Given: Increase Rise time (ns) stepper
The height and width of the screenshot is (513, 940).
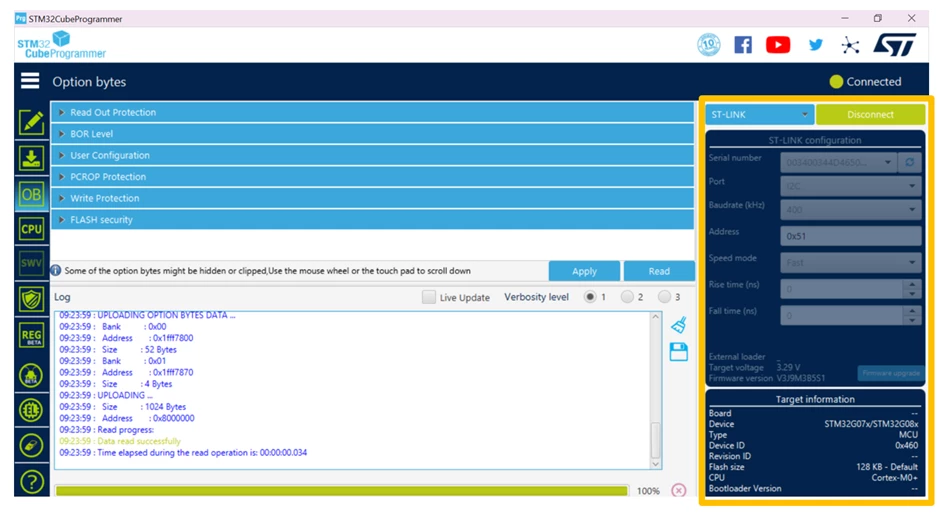Looking at the screenshot, I should coord(912,284).
